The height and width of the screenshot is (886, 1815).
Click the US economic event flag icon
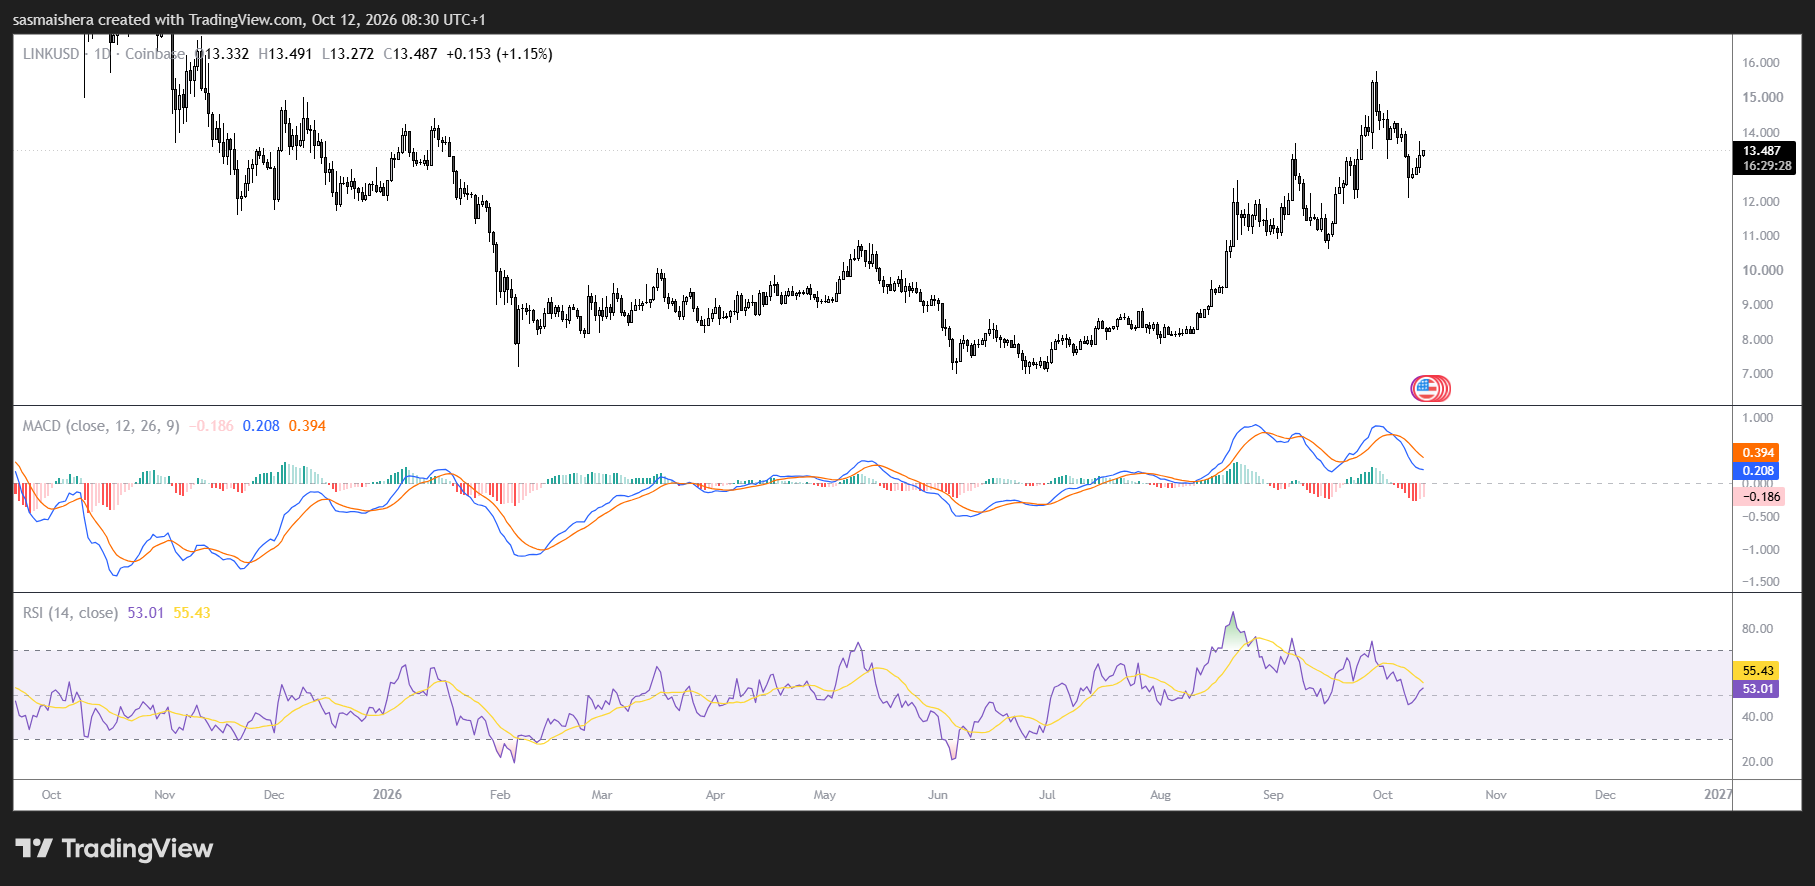1426,388
